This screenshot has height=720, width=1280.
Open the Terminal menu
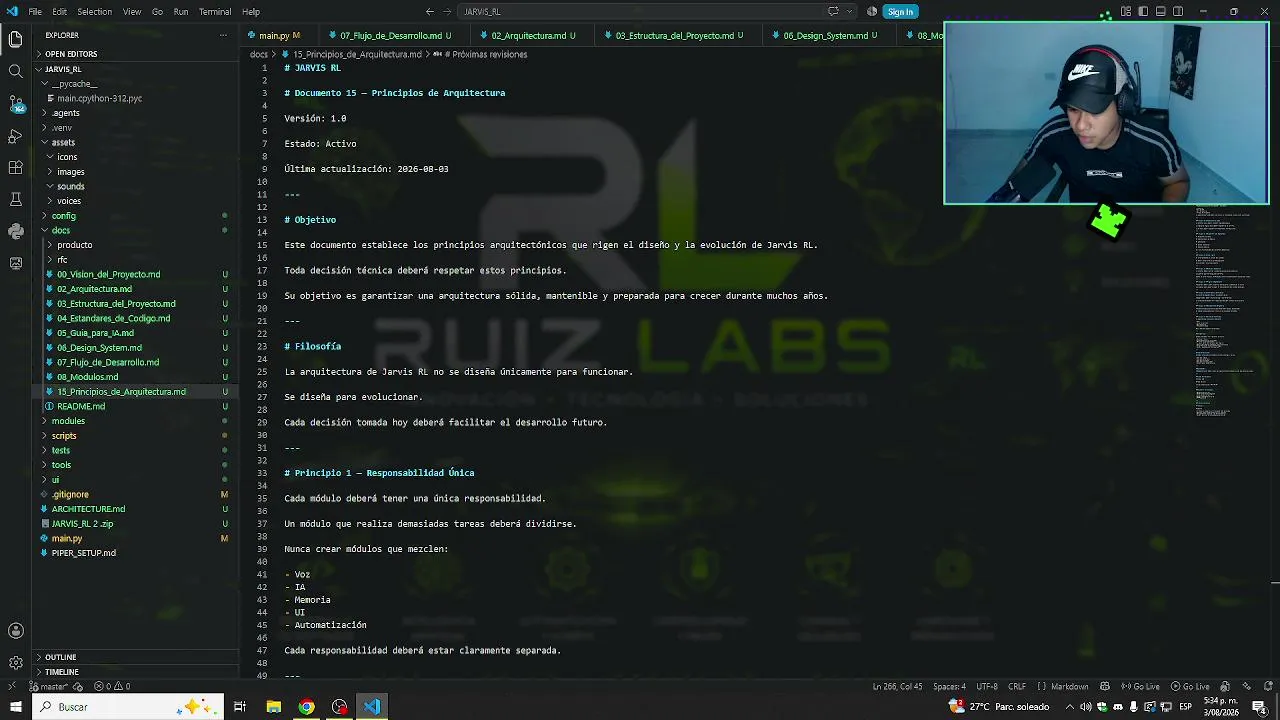[x=215, y=12]
